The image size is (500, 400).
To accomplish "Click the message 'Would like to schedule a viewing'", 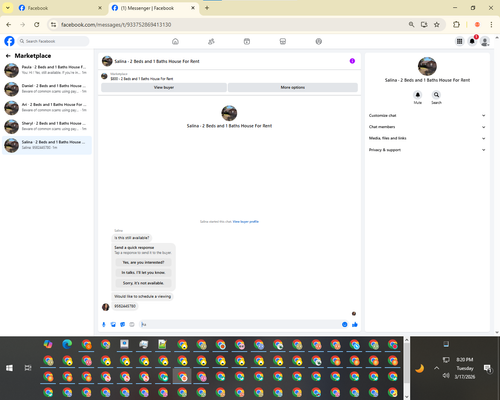I will tap(142, 296).
